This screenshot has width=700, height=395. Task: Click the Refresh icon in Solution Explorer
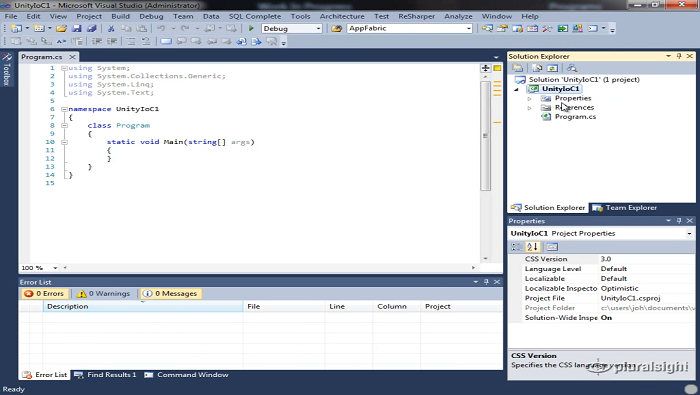[x=552, y=68]
